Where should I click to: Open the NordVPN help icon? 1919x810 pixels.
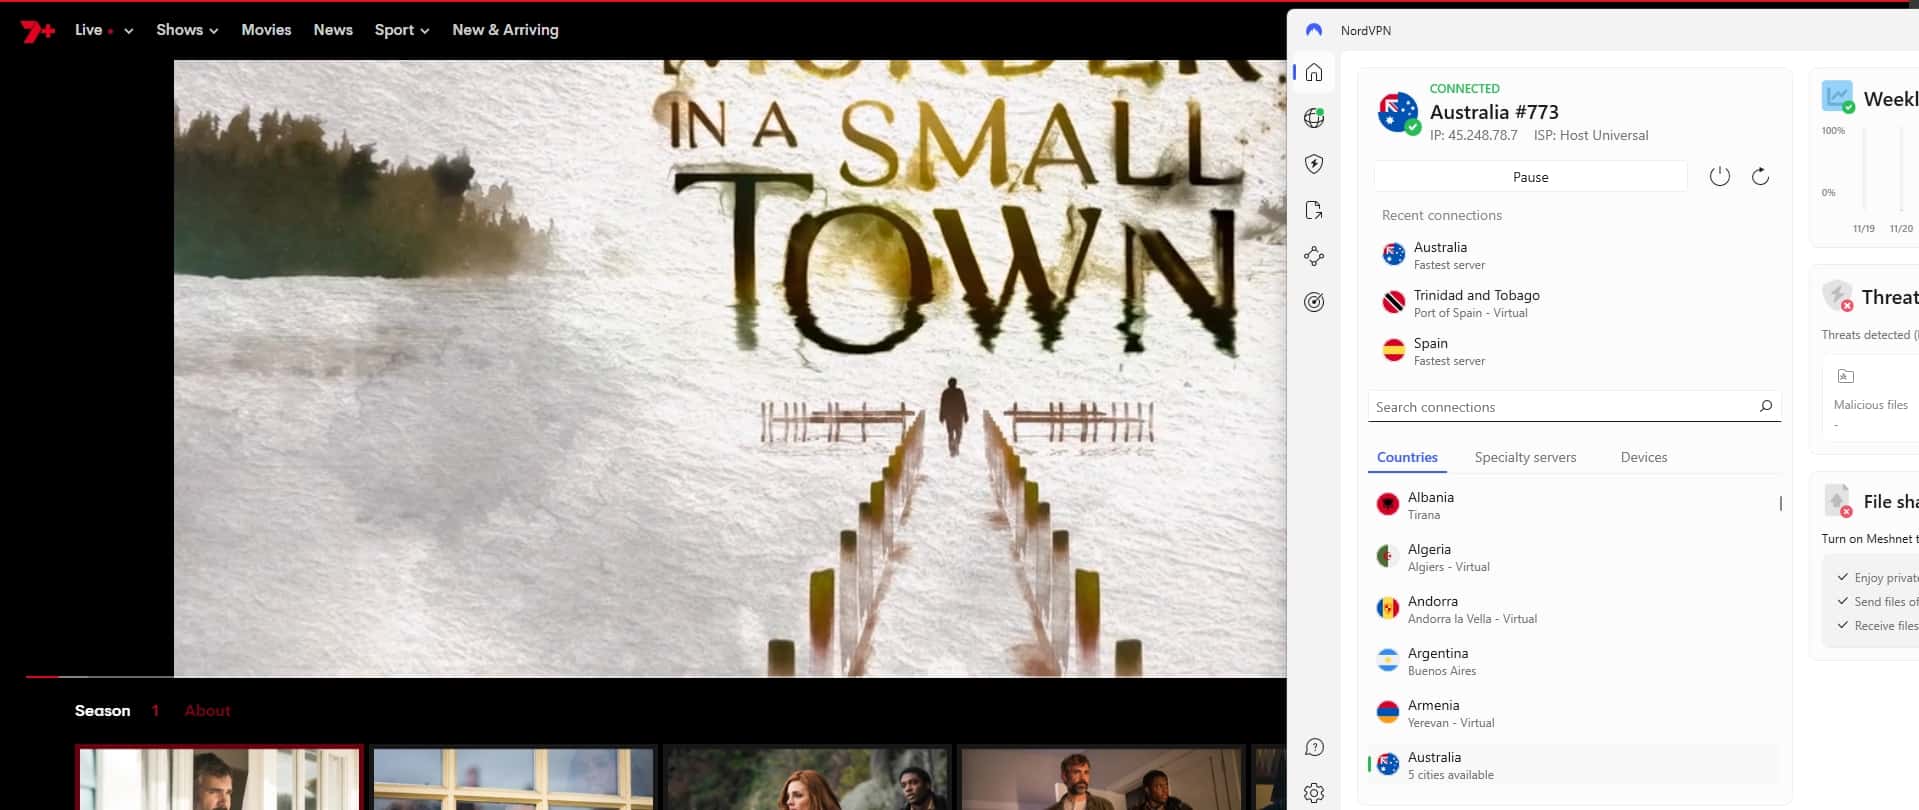click(x=1314, y=747)
